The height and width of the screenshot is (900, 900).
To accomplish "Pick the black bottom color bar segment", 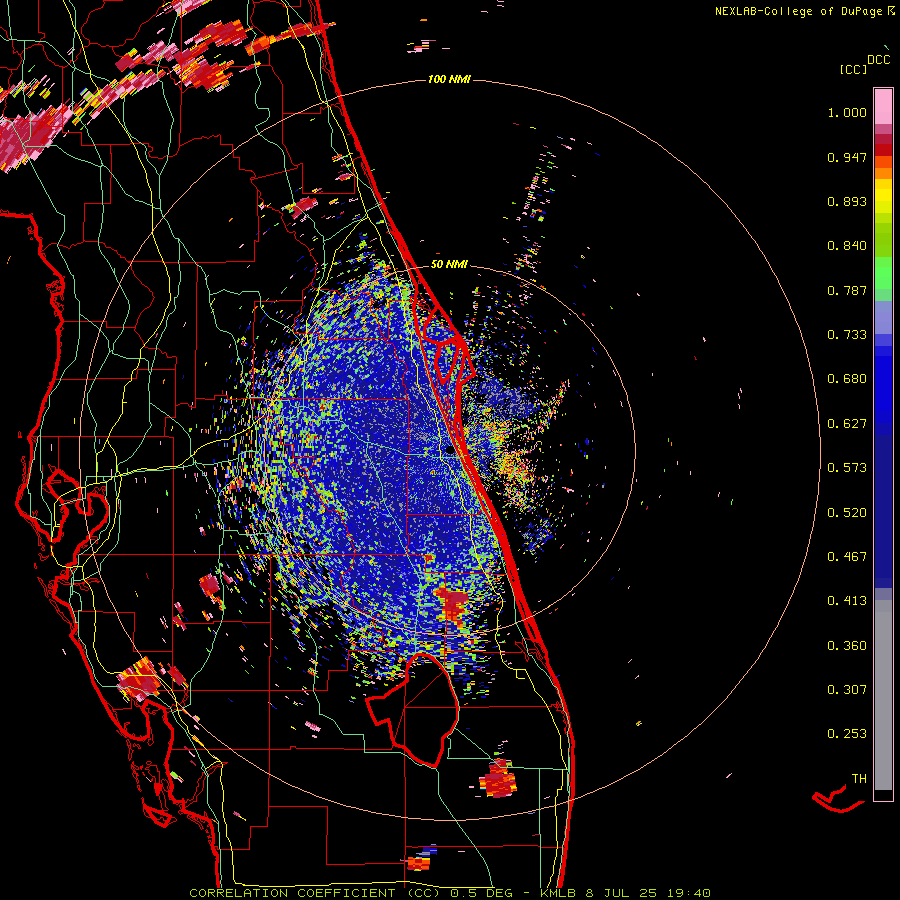I will point(883,795).
